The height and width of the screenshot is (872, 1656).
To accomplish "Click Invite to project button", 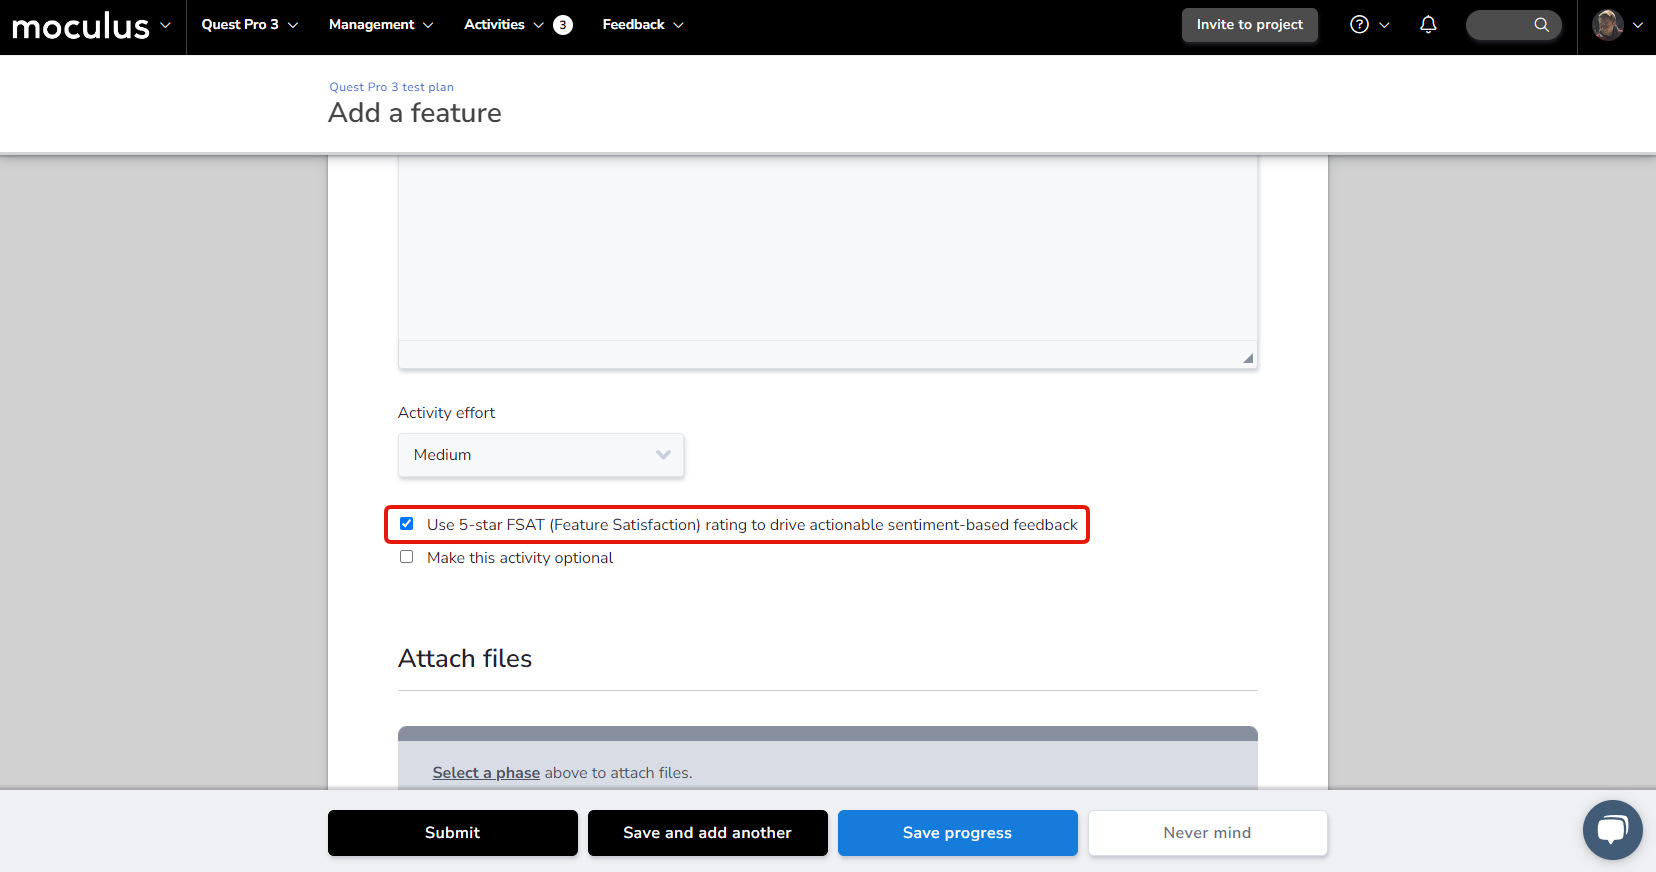I will click(x=1249, y=25).
